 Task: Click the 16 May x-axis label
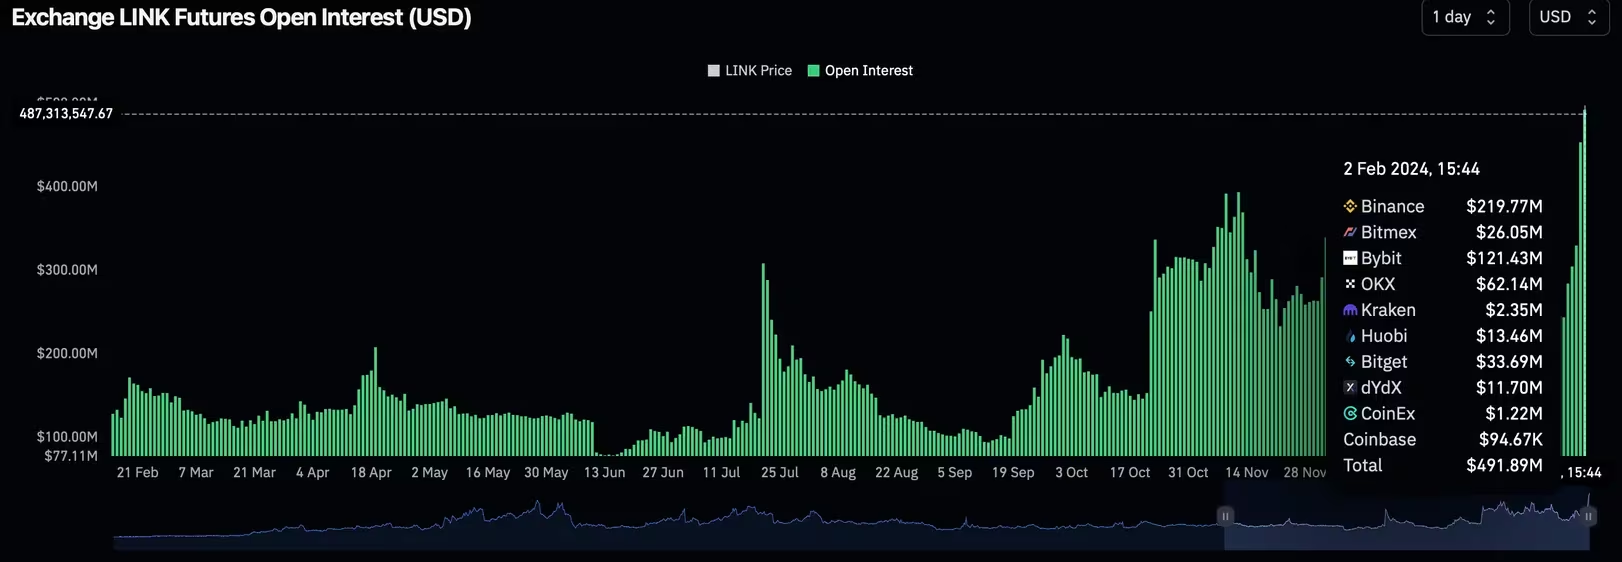click(x=488, y=473)
